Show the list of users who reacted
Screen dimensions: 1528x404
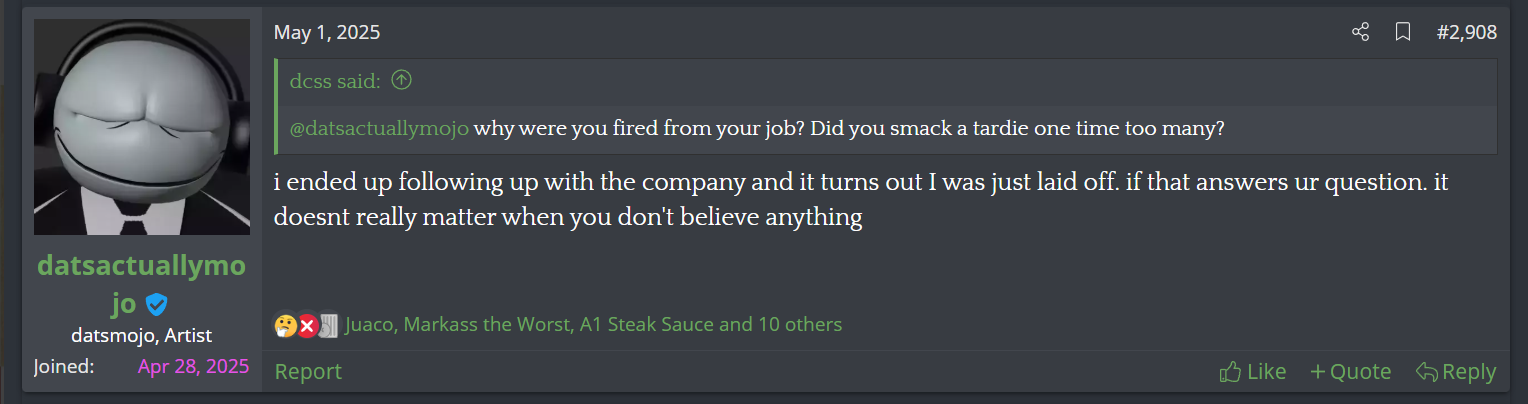[593, 325]
